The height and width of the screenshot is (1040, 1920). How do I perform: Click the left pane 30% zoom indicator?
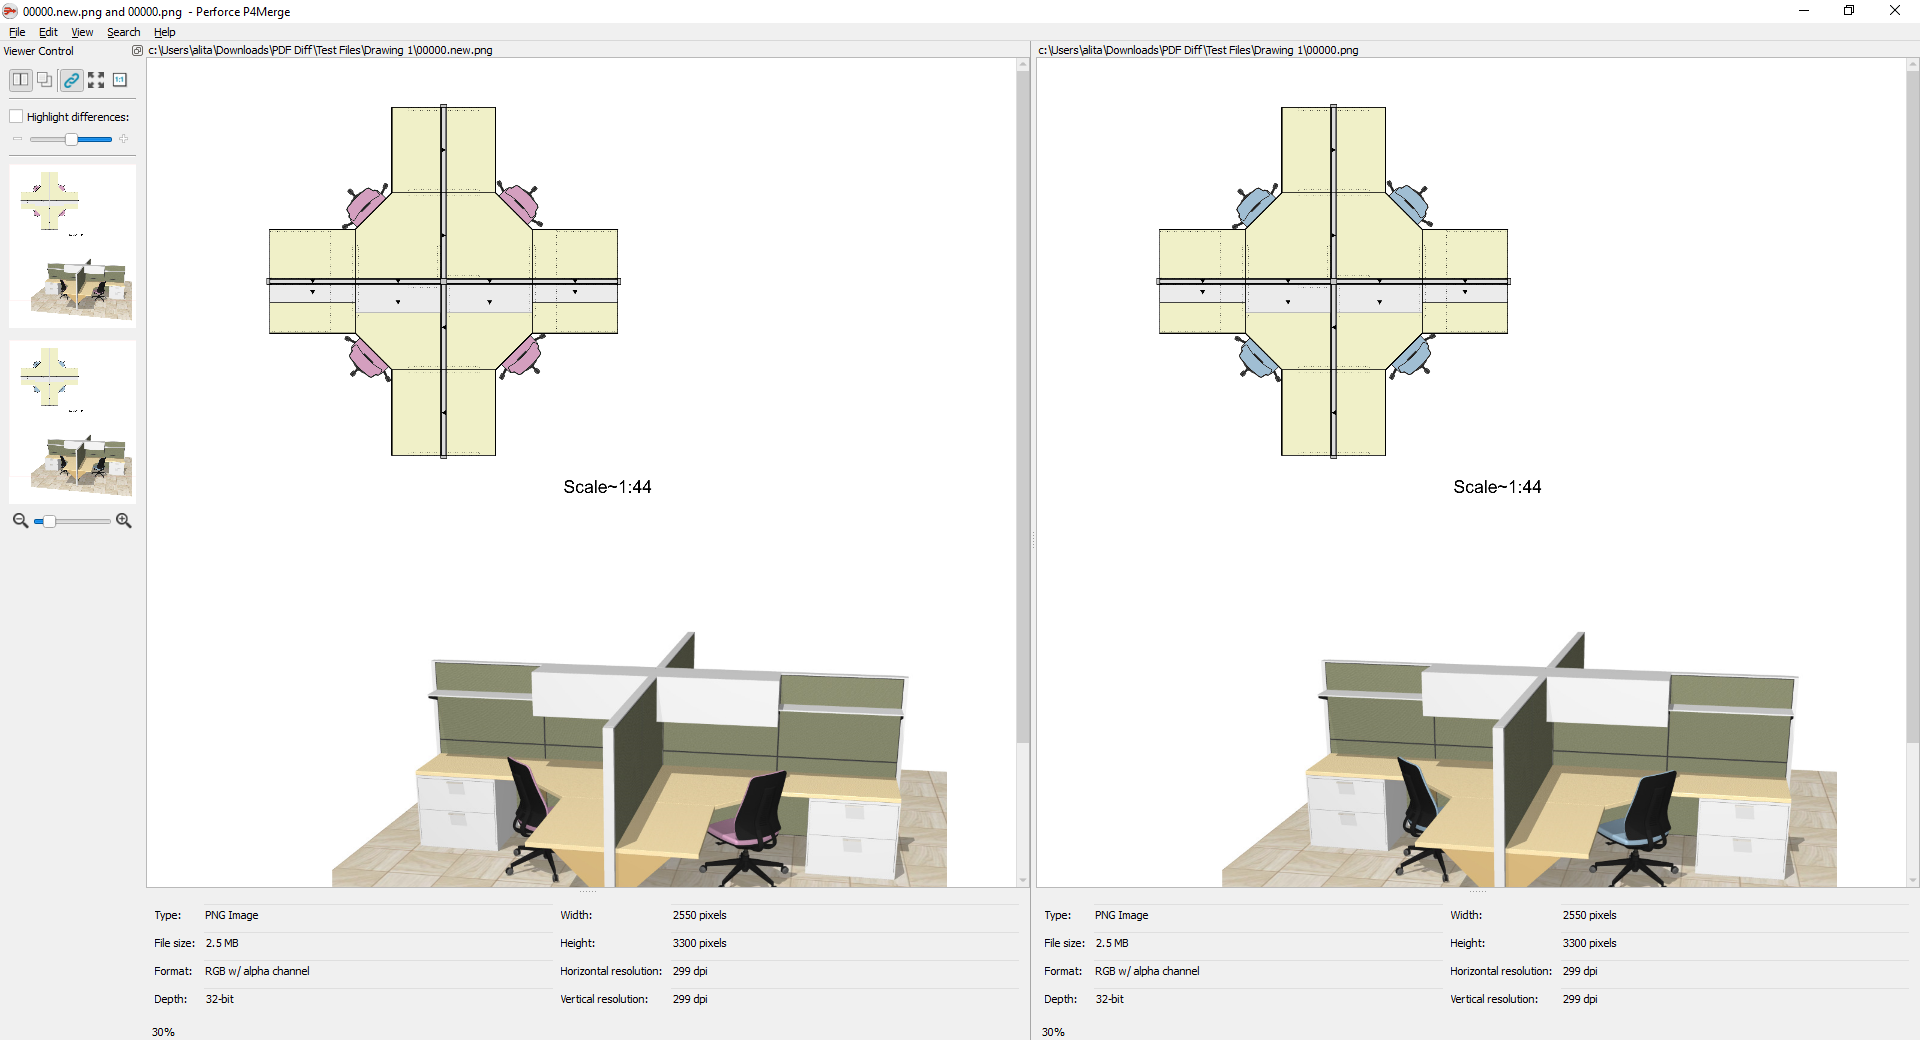click(163, 1032)
